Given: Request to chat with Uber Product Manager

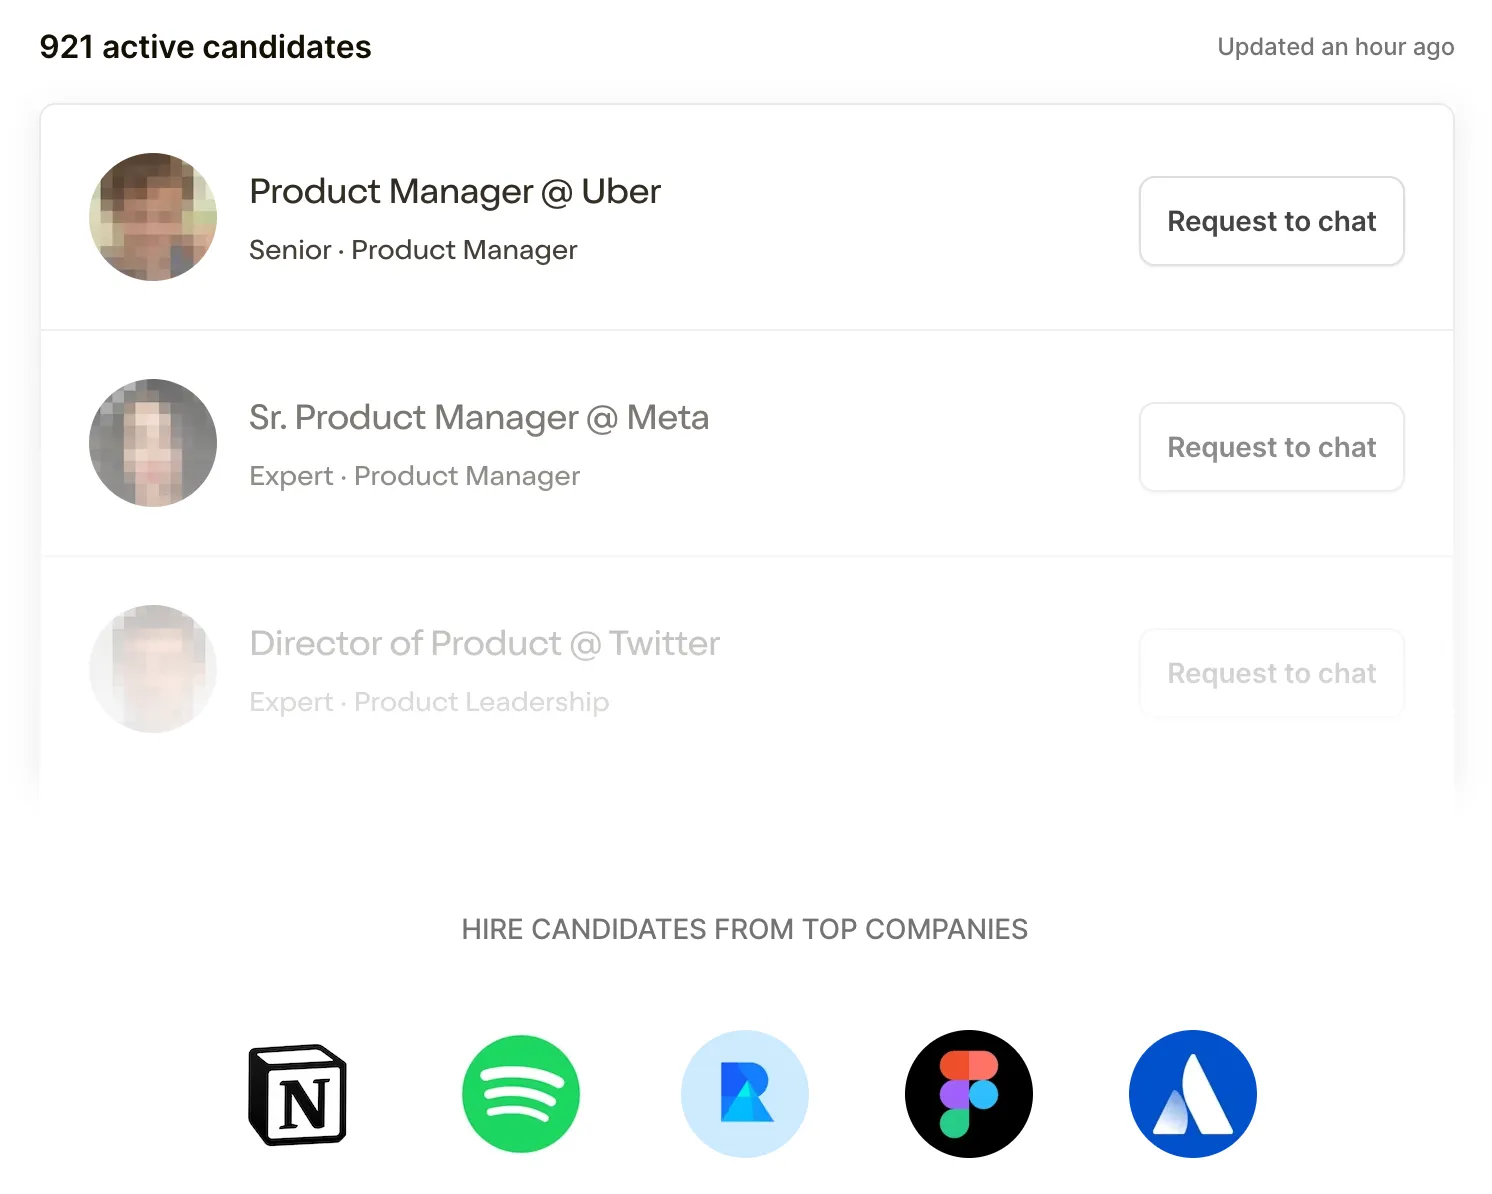Looking at the screenshot, I should point(1272,221).
